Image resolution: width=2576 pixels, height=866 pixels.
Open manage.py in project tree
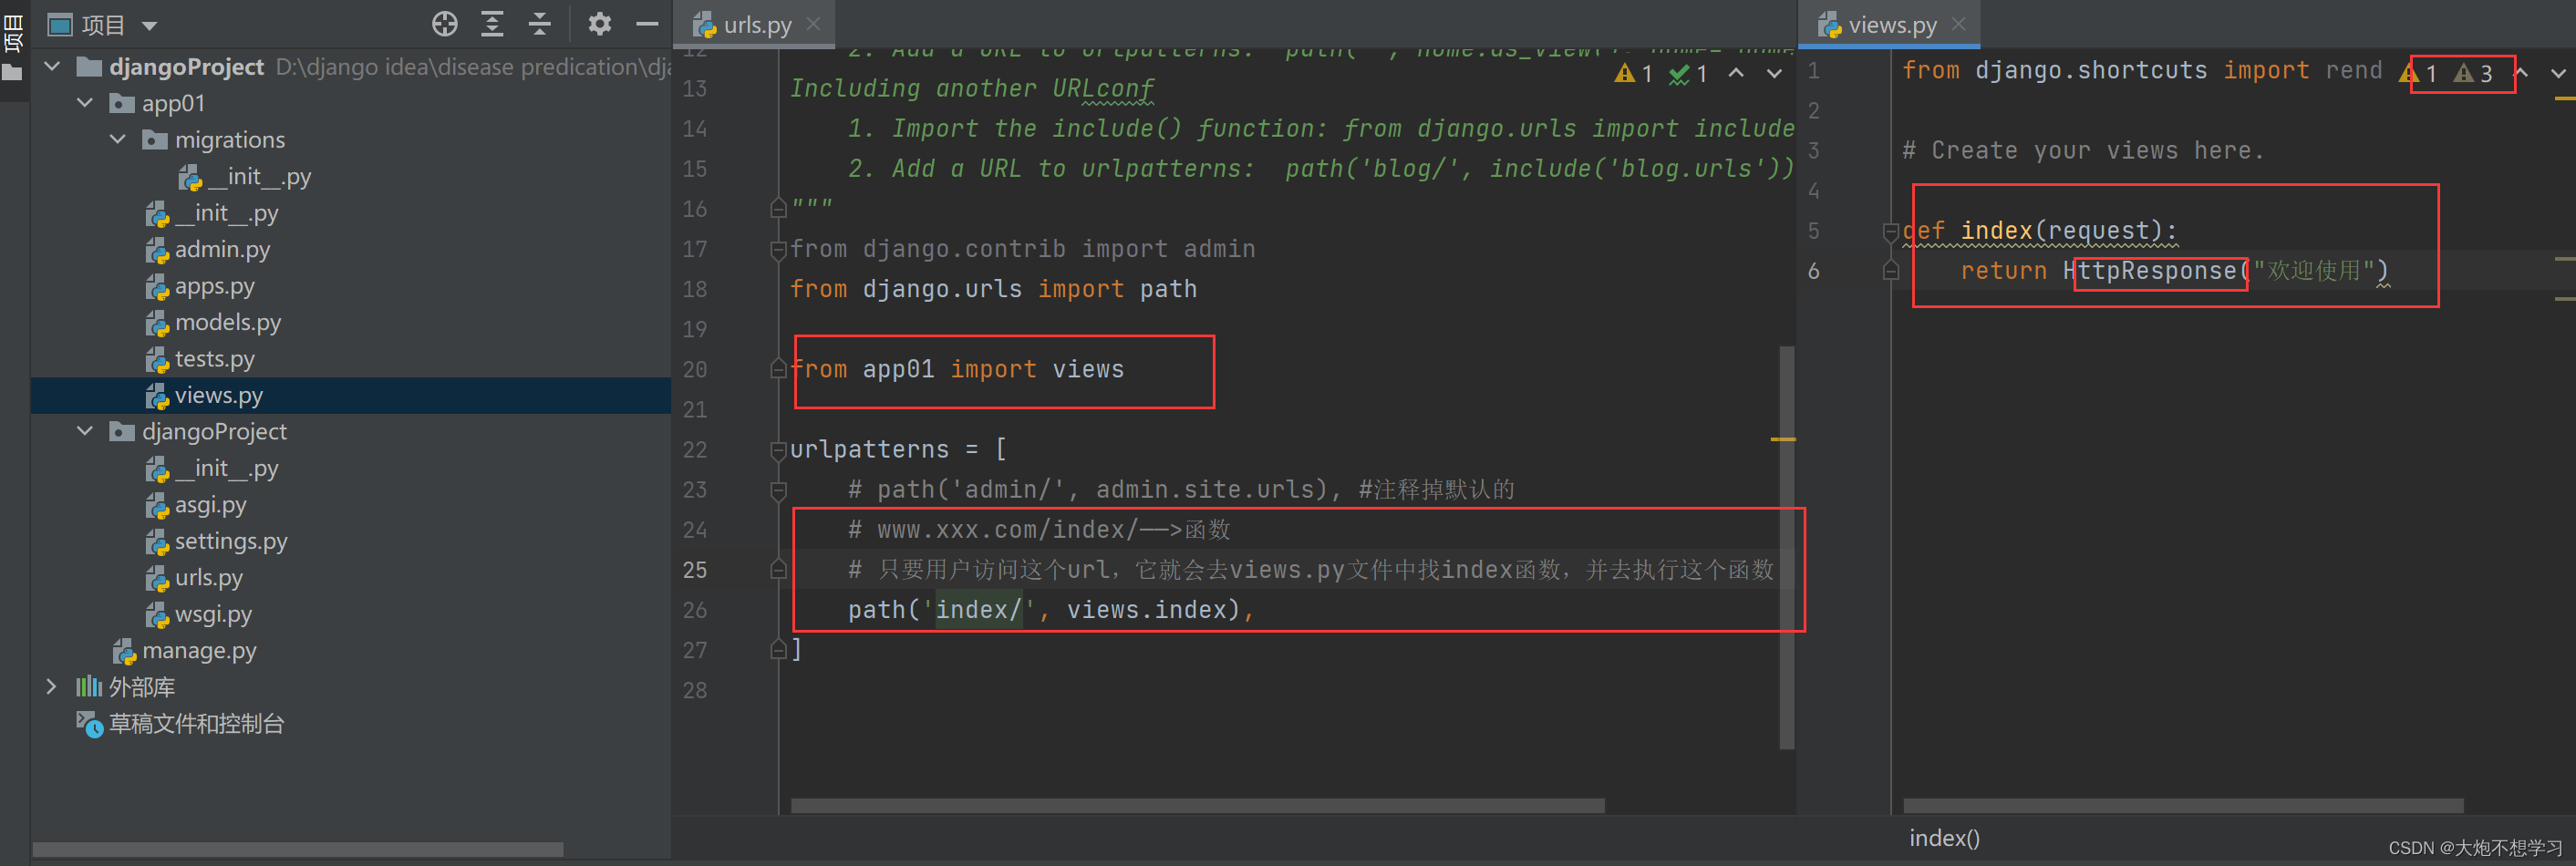point(185,651)
